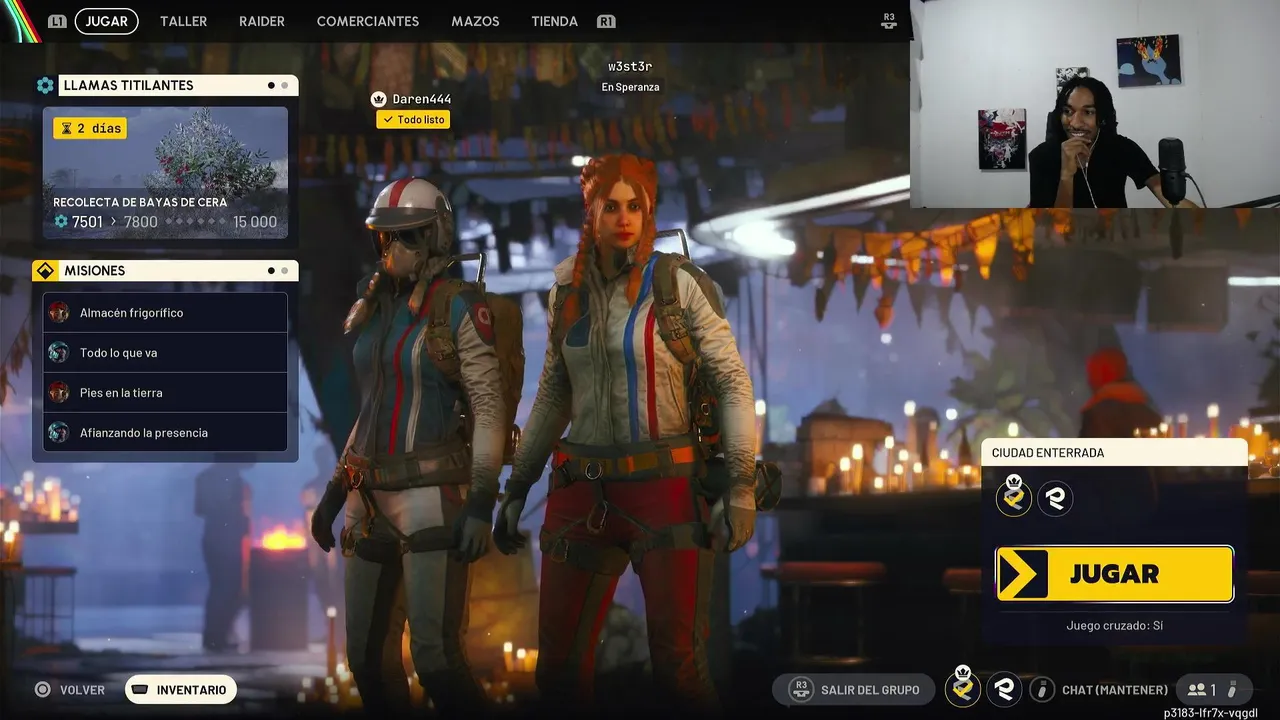The width and height of the screenshot is (1280, 720).
Task: Click the L1 shoulder button icon
Action: pos(57,21)
